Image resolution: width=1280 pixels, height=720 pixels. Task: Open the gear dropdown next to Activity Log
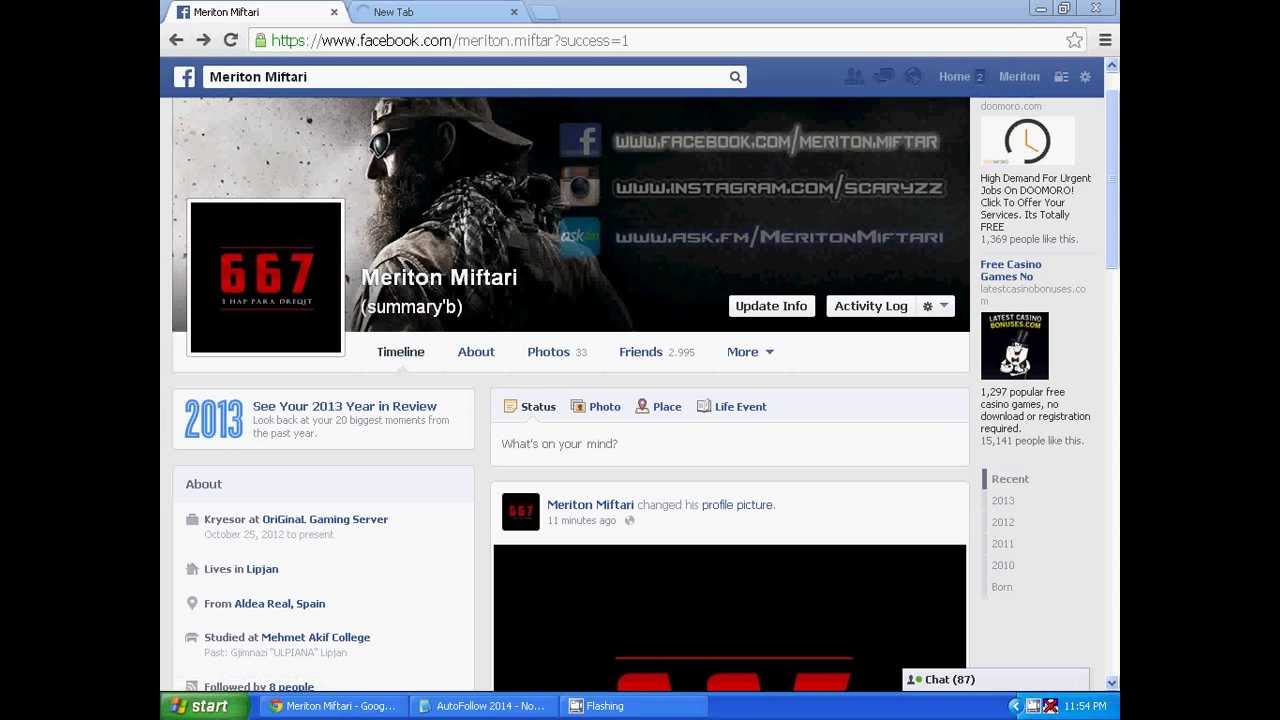coord(935,306)
